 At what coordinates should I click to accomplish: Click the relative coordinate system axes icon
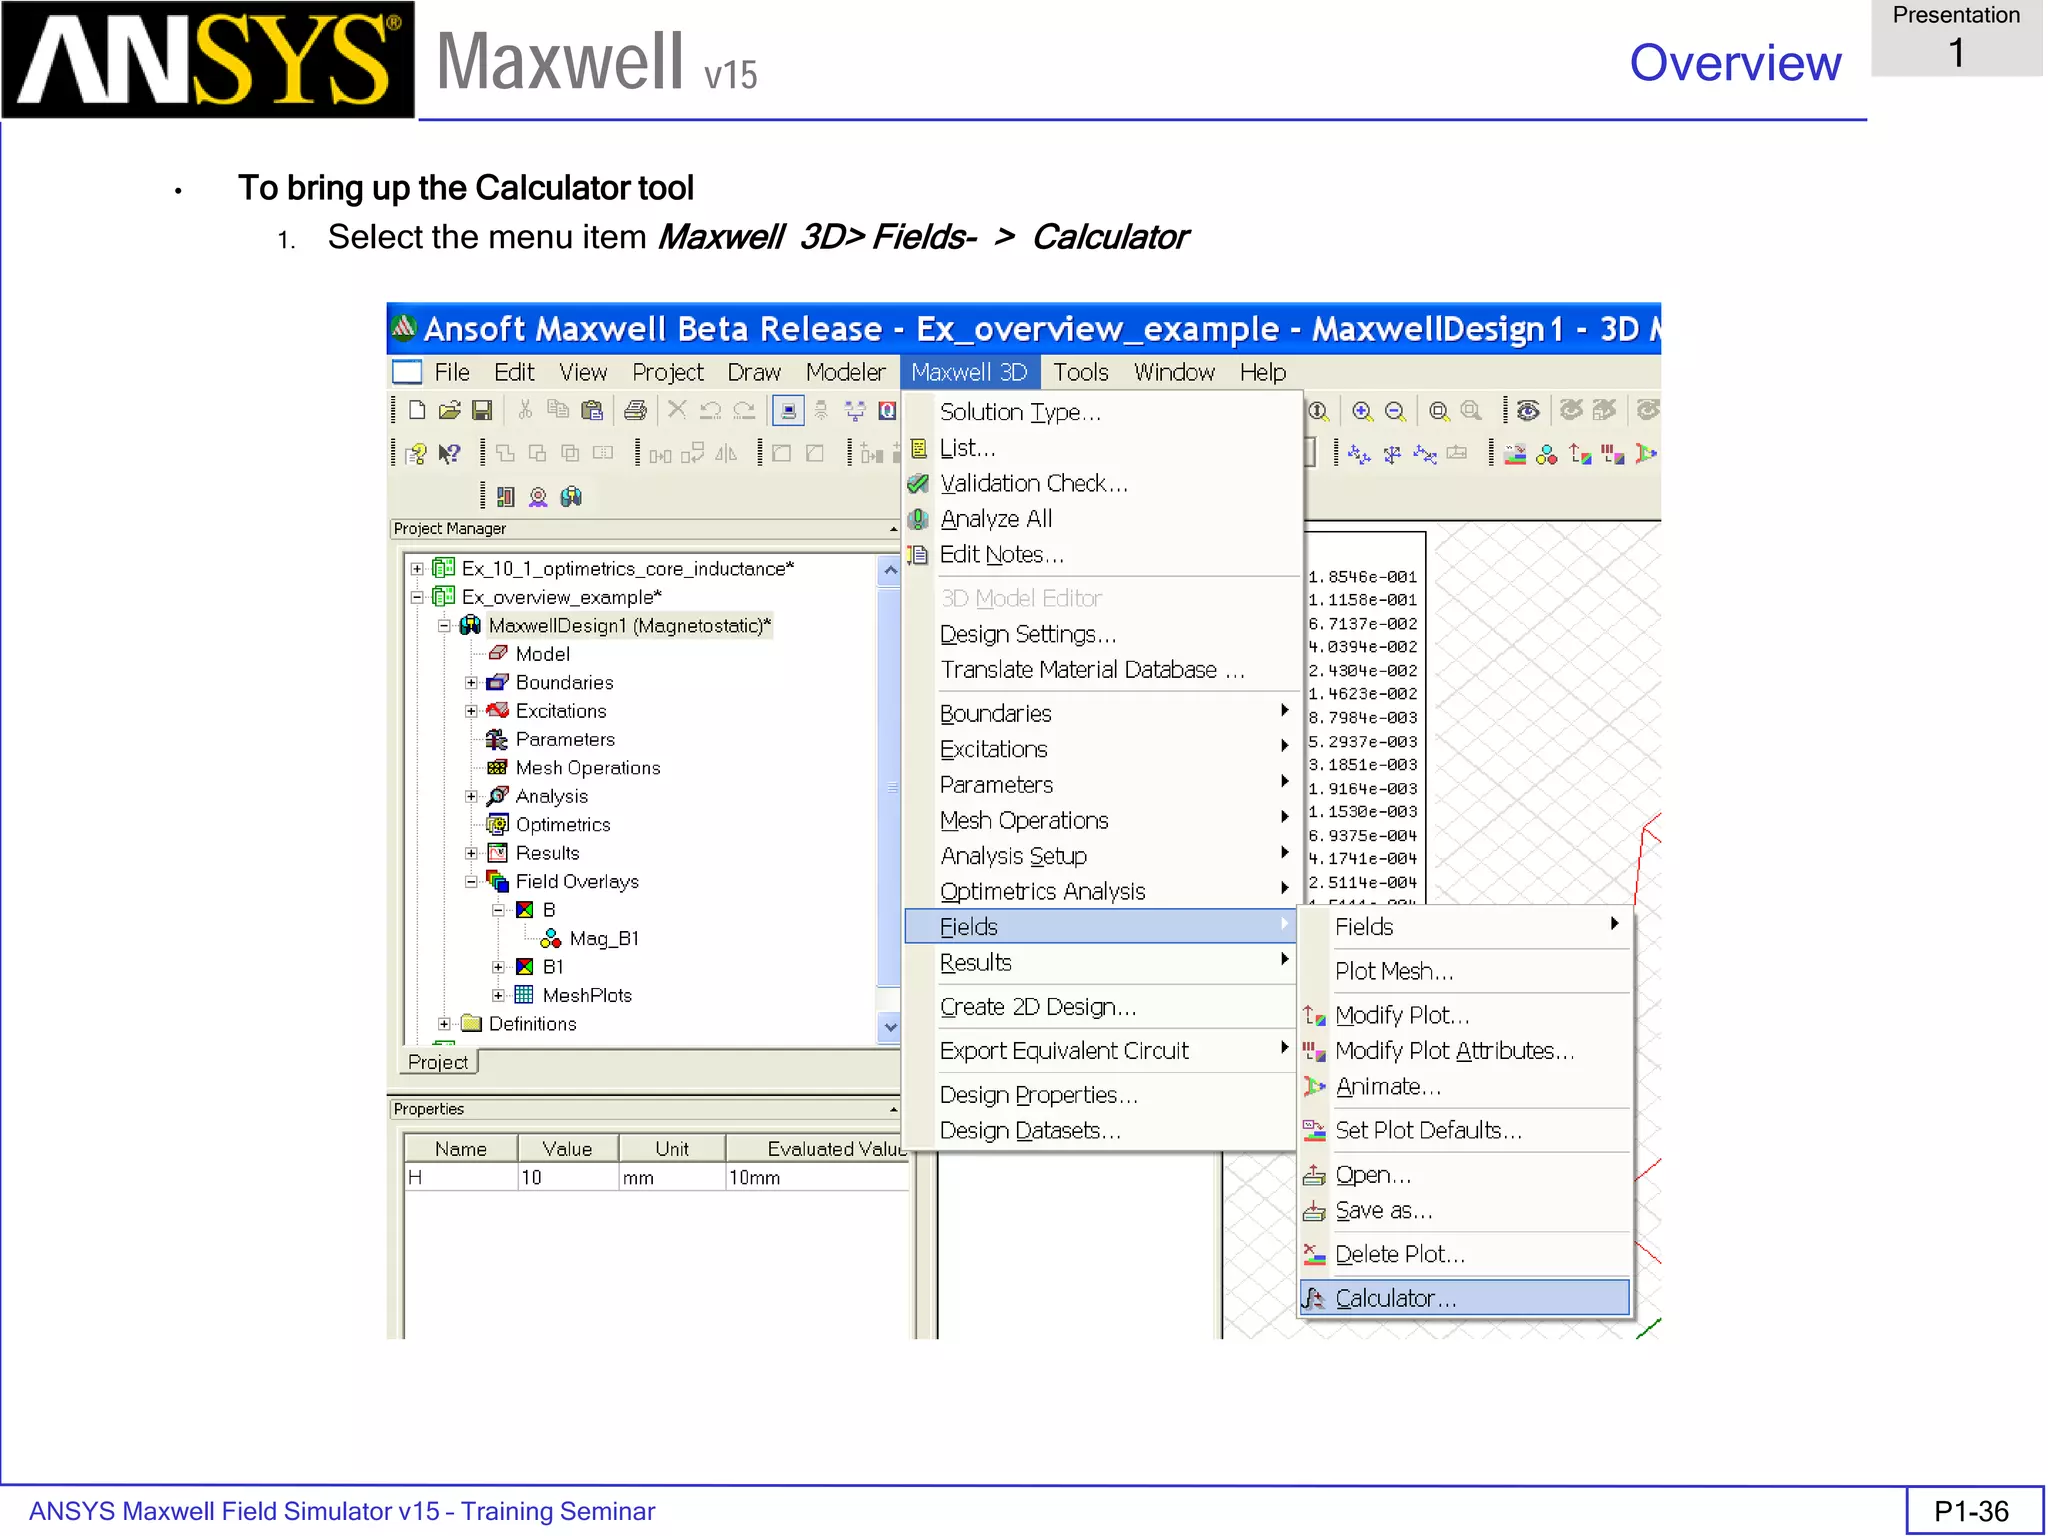(x=1359, y=455)
